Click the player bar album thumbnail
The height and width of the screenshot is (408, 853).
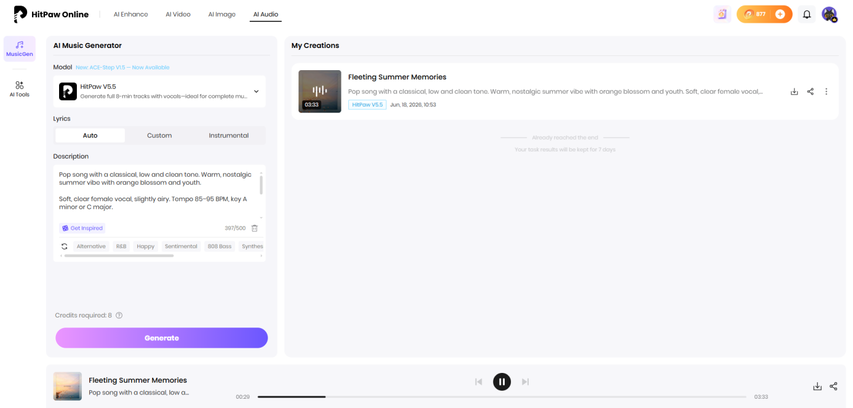pos(67,386)
